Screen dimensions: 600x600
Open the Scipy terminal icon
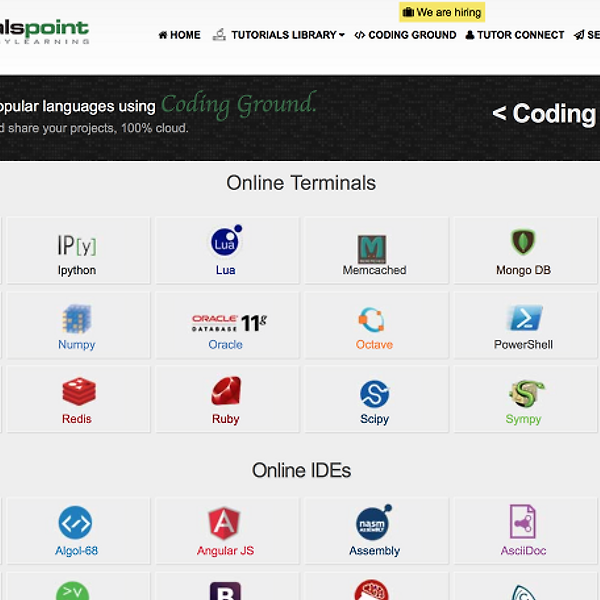point(374,393)
